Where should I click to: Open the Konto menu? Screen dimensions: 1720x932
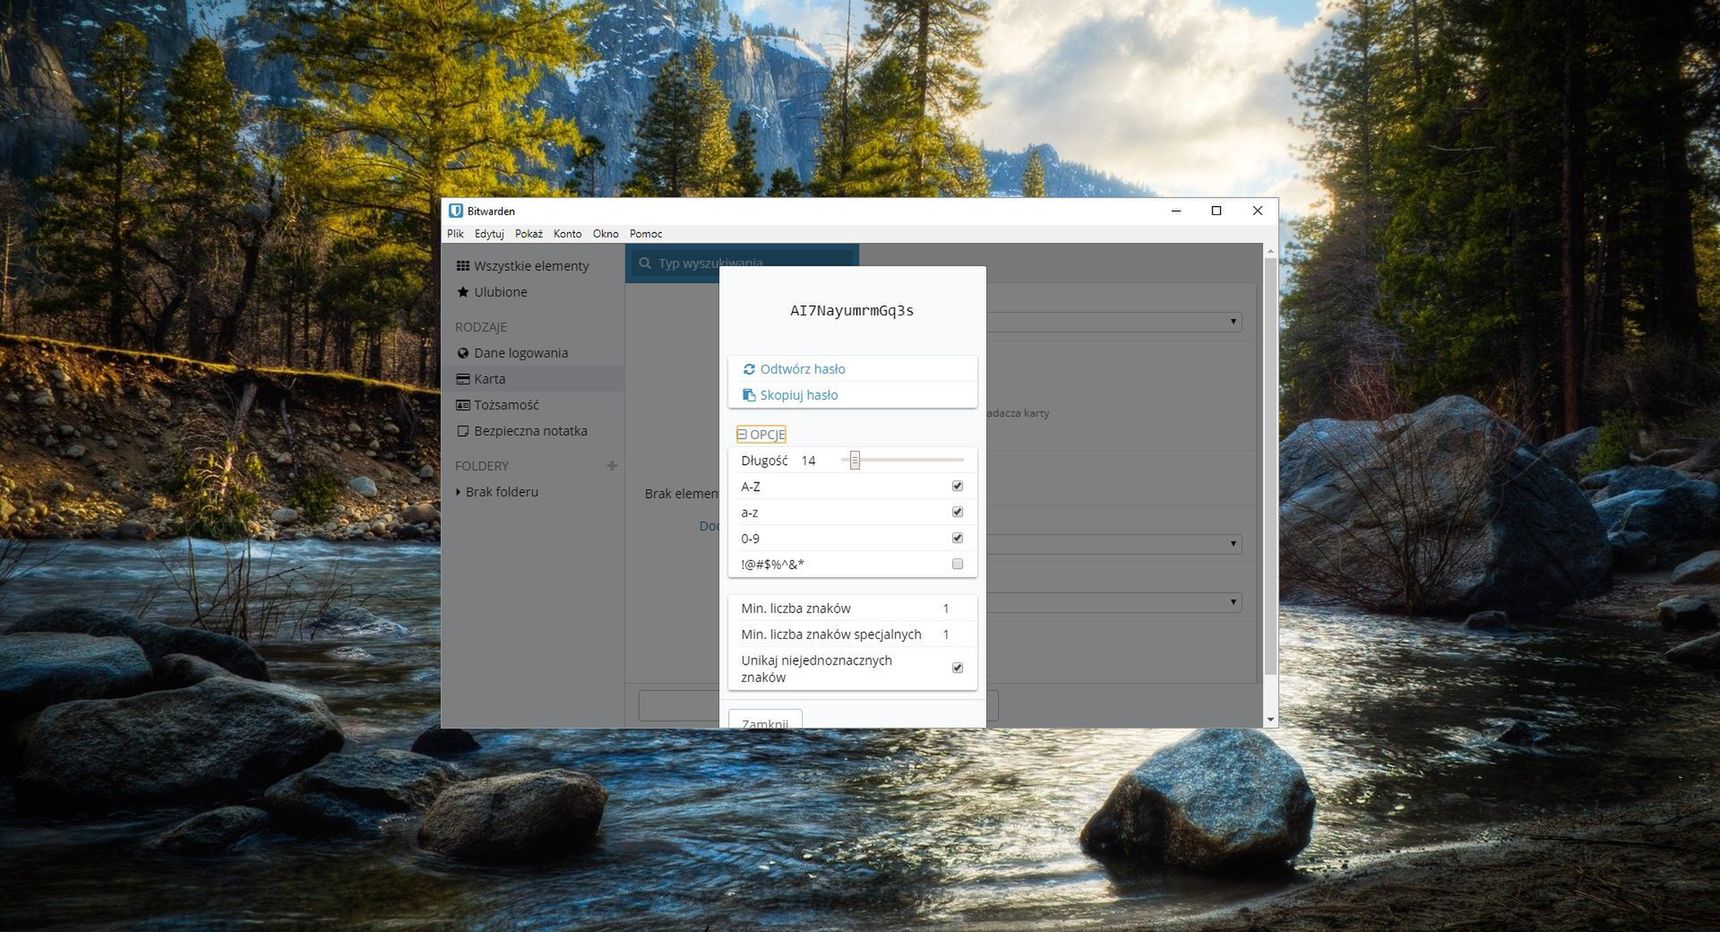pos(567,234)
